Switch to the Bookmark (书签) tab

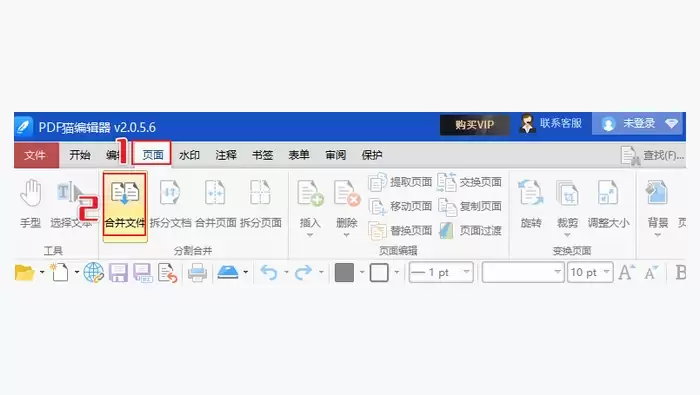[x=262, y=155]
